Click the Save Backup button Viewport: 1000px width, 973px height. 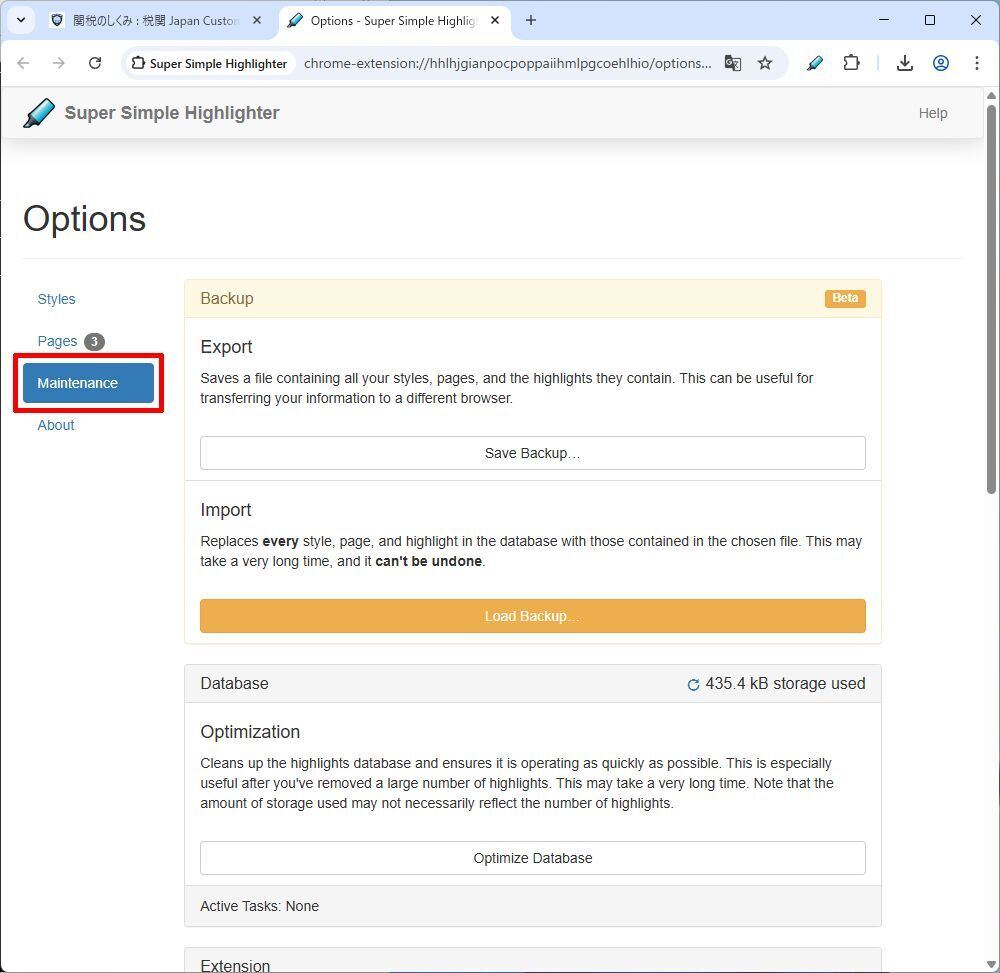point(533,453)
